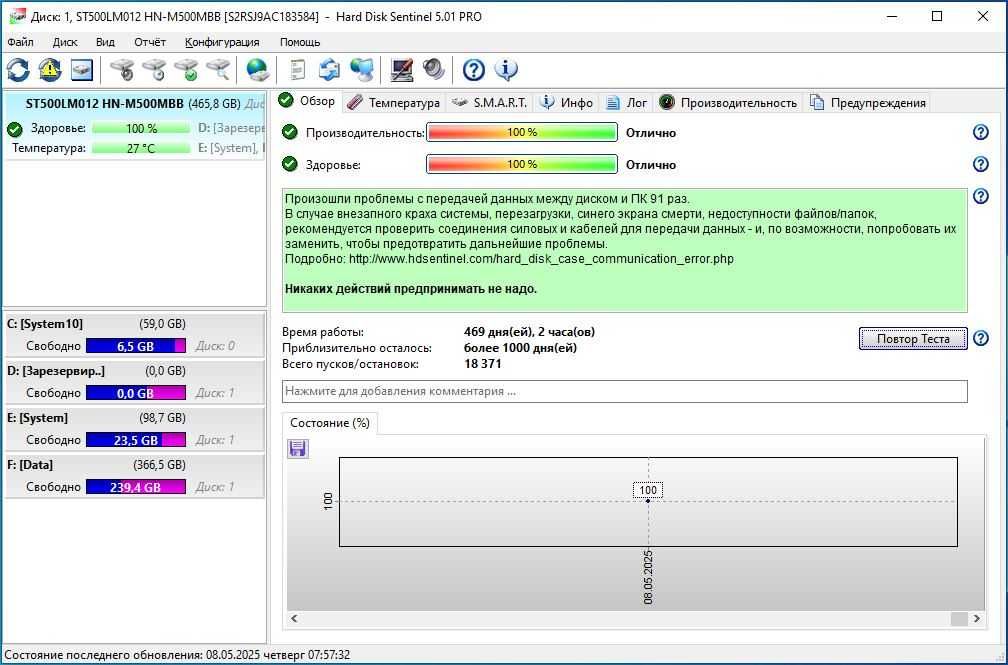This screenshot has width=1008, height=665.
Task: Click the globe-over-drive toolbar icon
Action: click(x=257, y=69)
